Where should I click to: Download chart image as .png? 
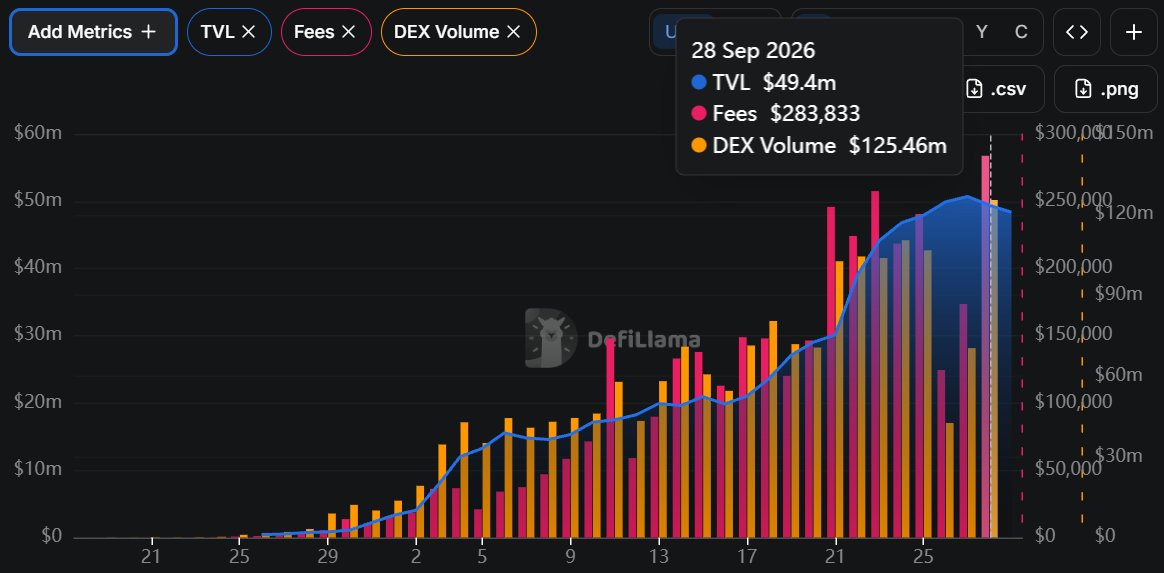click(1107, 89)
